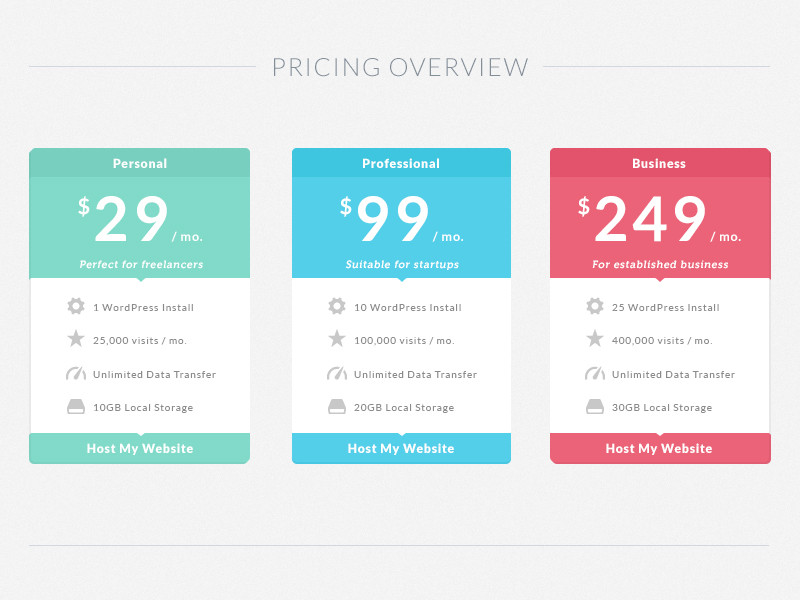This screenshot has width=800, height=600.
Task: Click the speedometer icon in Personal plan
Action: (x=76, y=373)
